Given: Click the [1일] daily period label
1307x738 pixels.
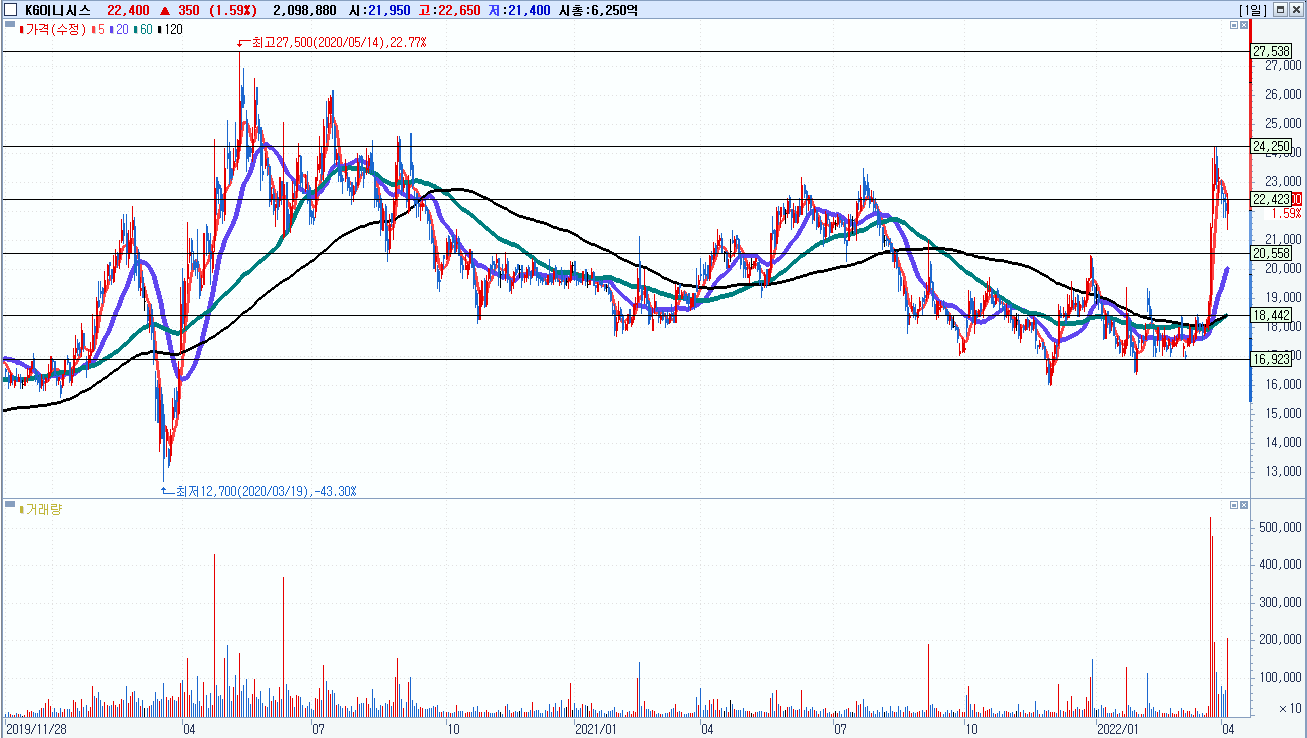Looking at the screenshot, I should point(1254,10).
